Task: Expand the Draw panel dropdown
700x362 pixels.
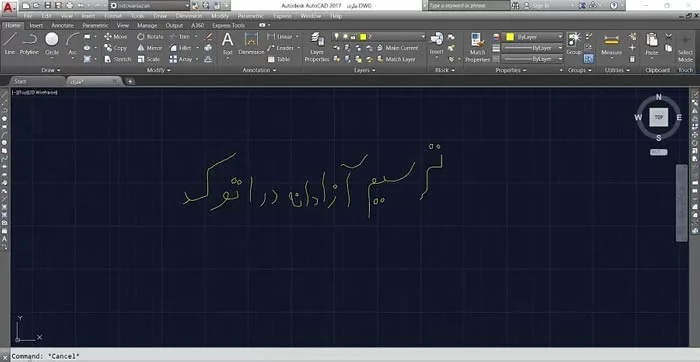Action: pyautogui.click(x=51, y=70)
